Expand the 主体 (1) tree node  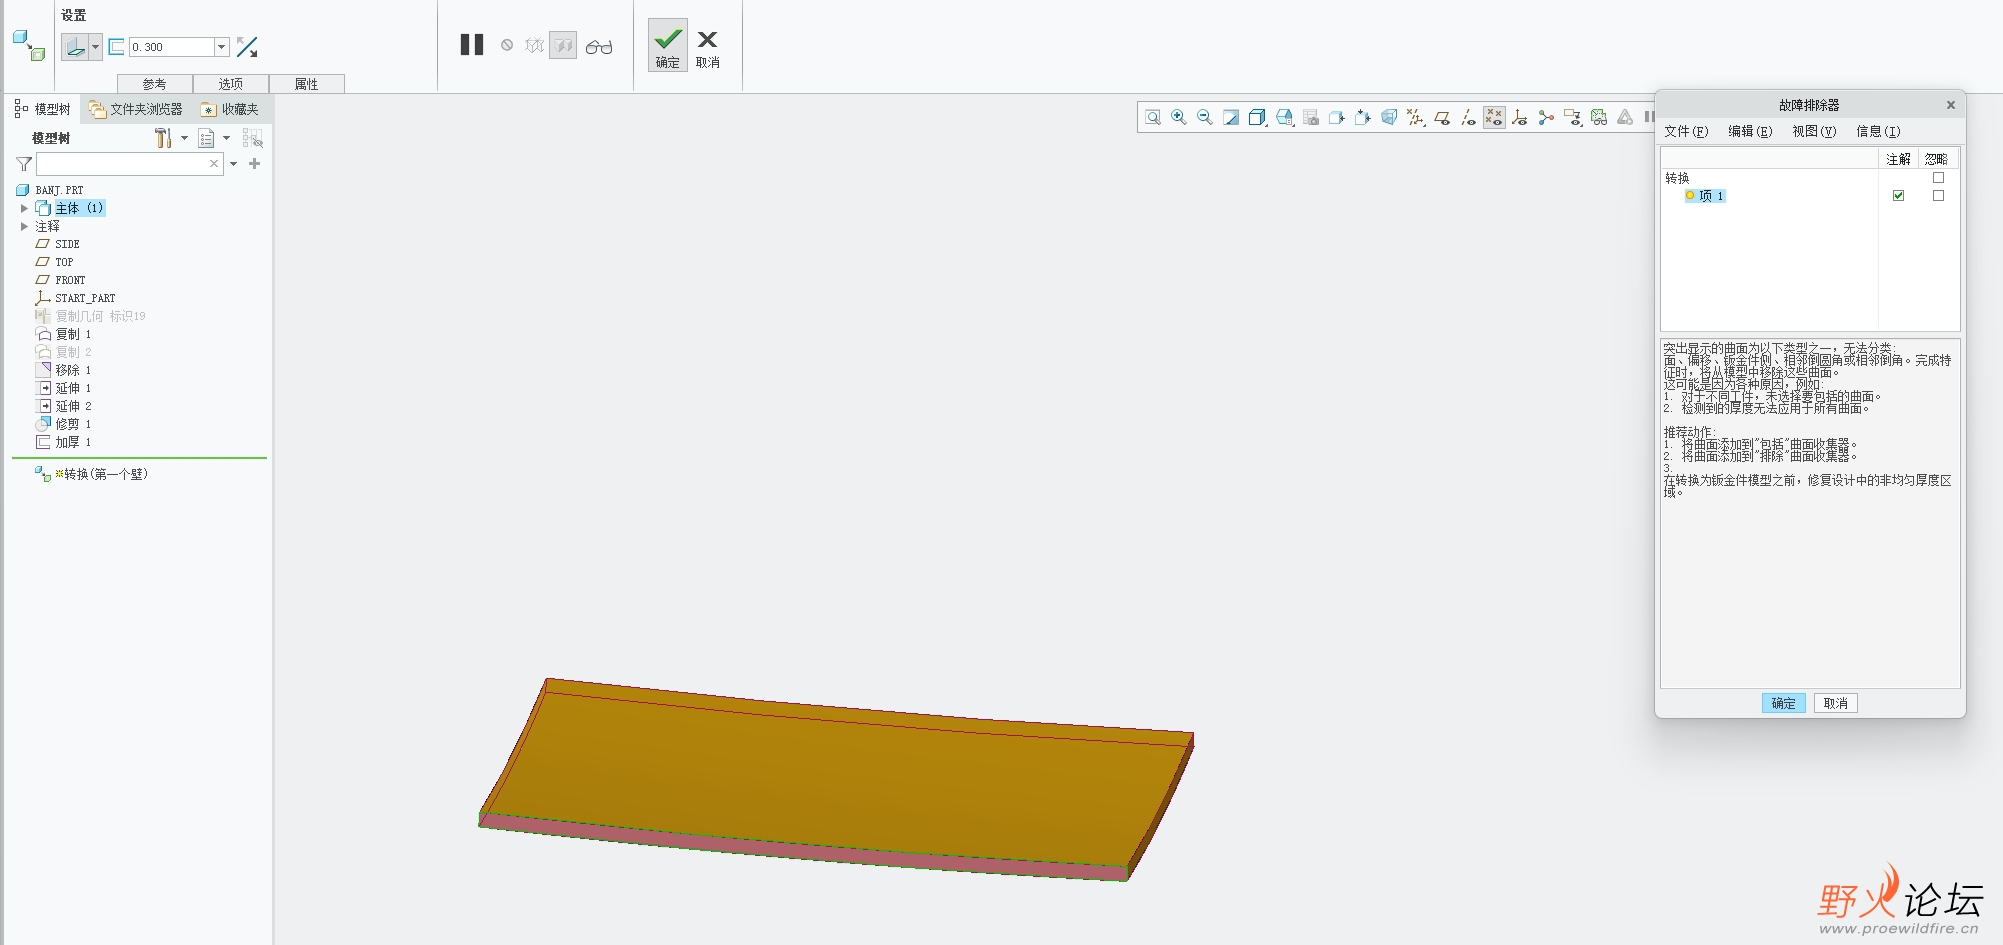coord(24,208)
